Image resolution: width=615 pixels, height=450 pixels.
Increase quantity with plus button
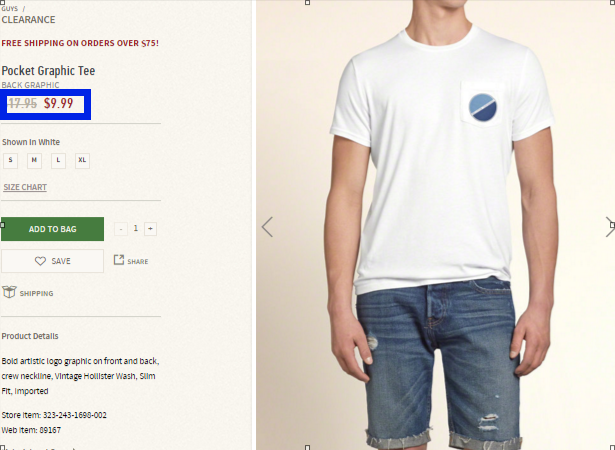(150, 229)
